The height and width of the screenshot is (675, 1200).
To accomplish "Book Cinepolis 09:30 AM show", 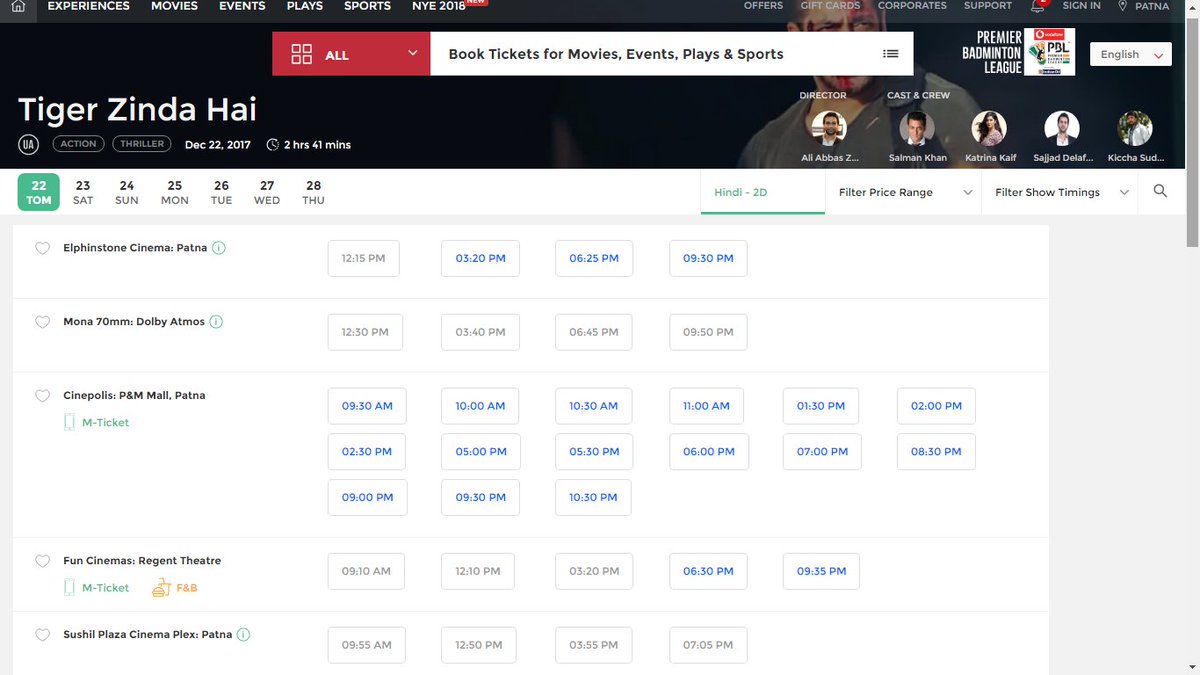I will coord(367,406).
